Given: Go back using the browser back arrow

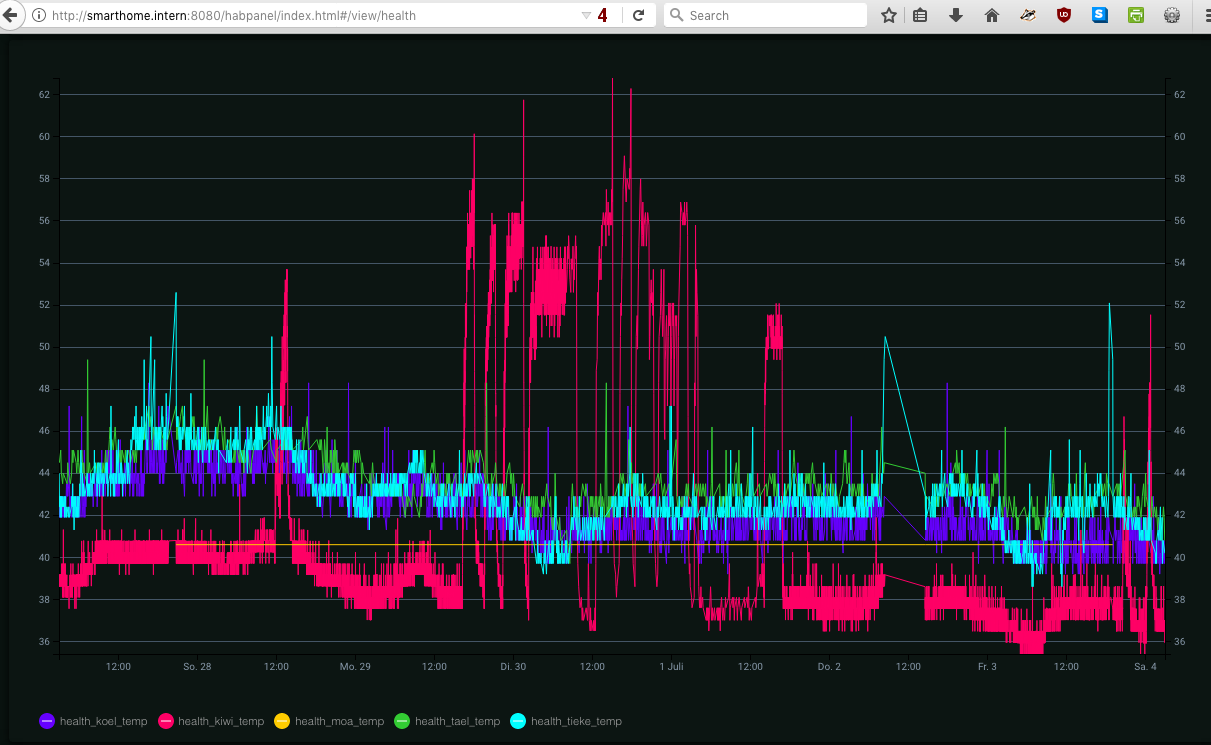Looking at the screenshot, I should (9, 15).
